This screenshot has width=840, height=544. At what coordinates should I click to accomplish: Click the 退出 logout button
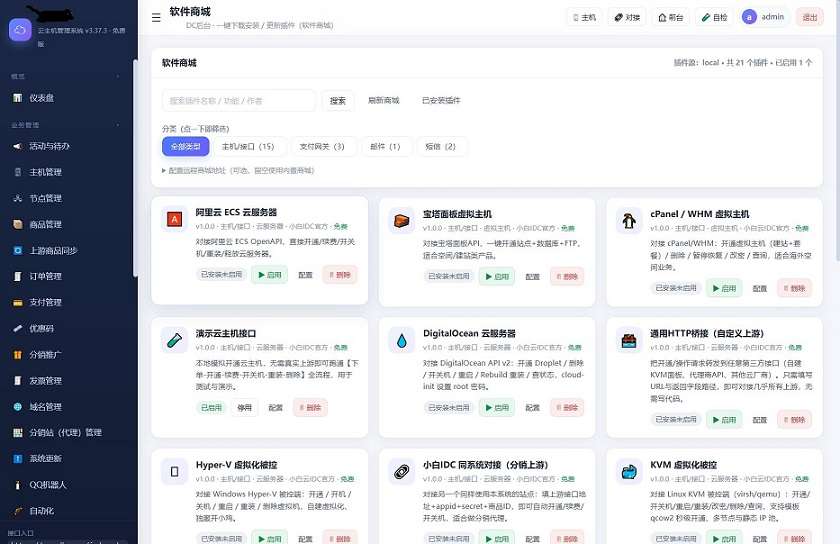pyautogui.click(x=809, y=18)
